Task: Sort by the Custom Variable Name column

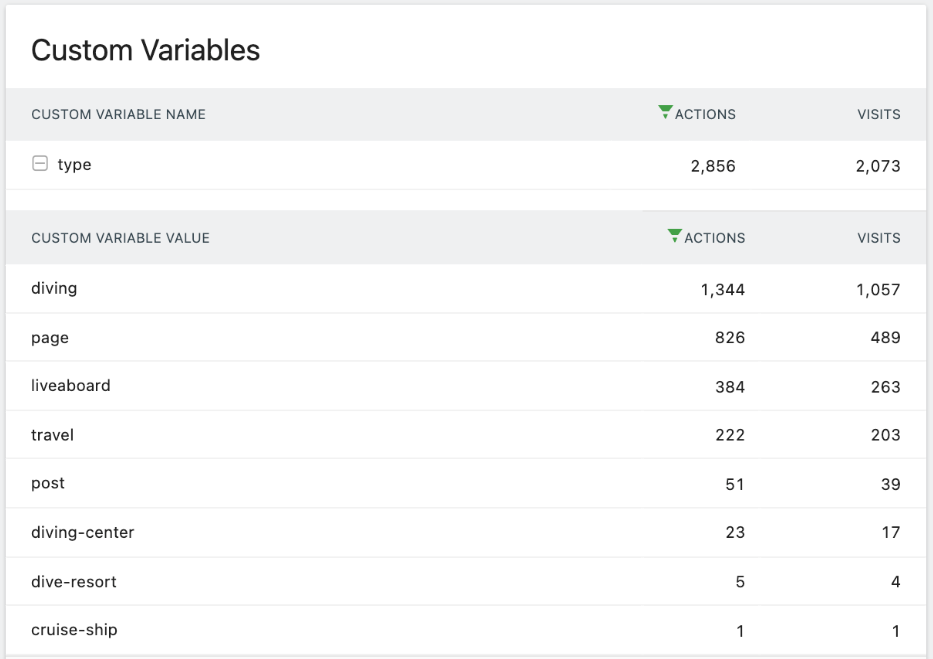Action: point(118,114)
